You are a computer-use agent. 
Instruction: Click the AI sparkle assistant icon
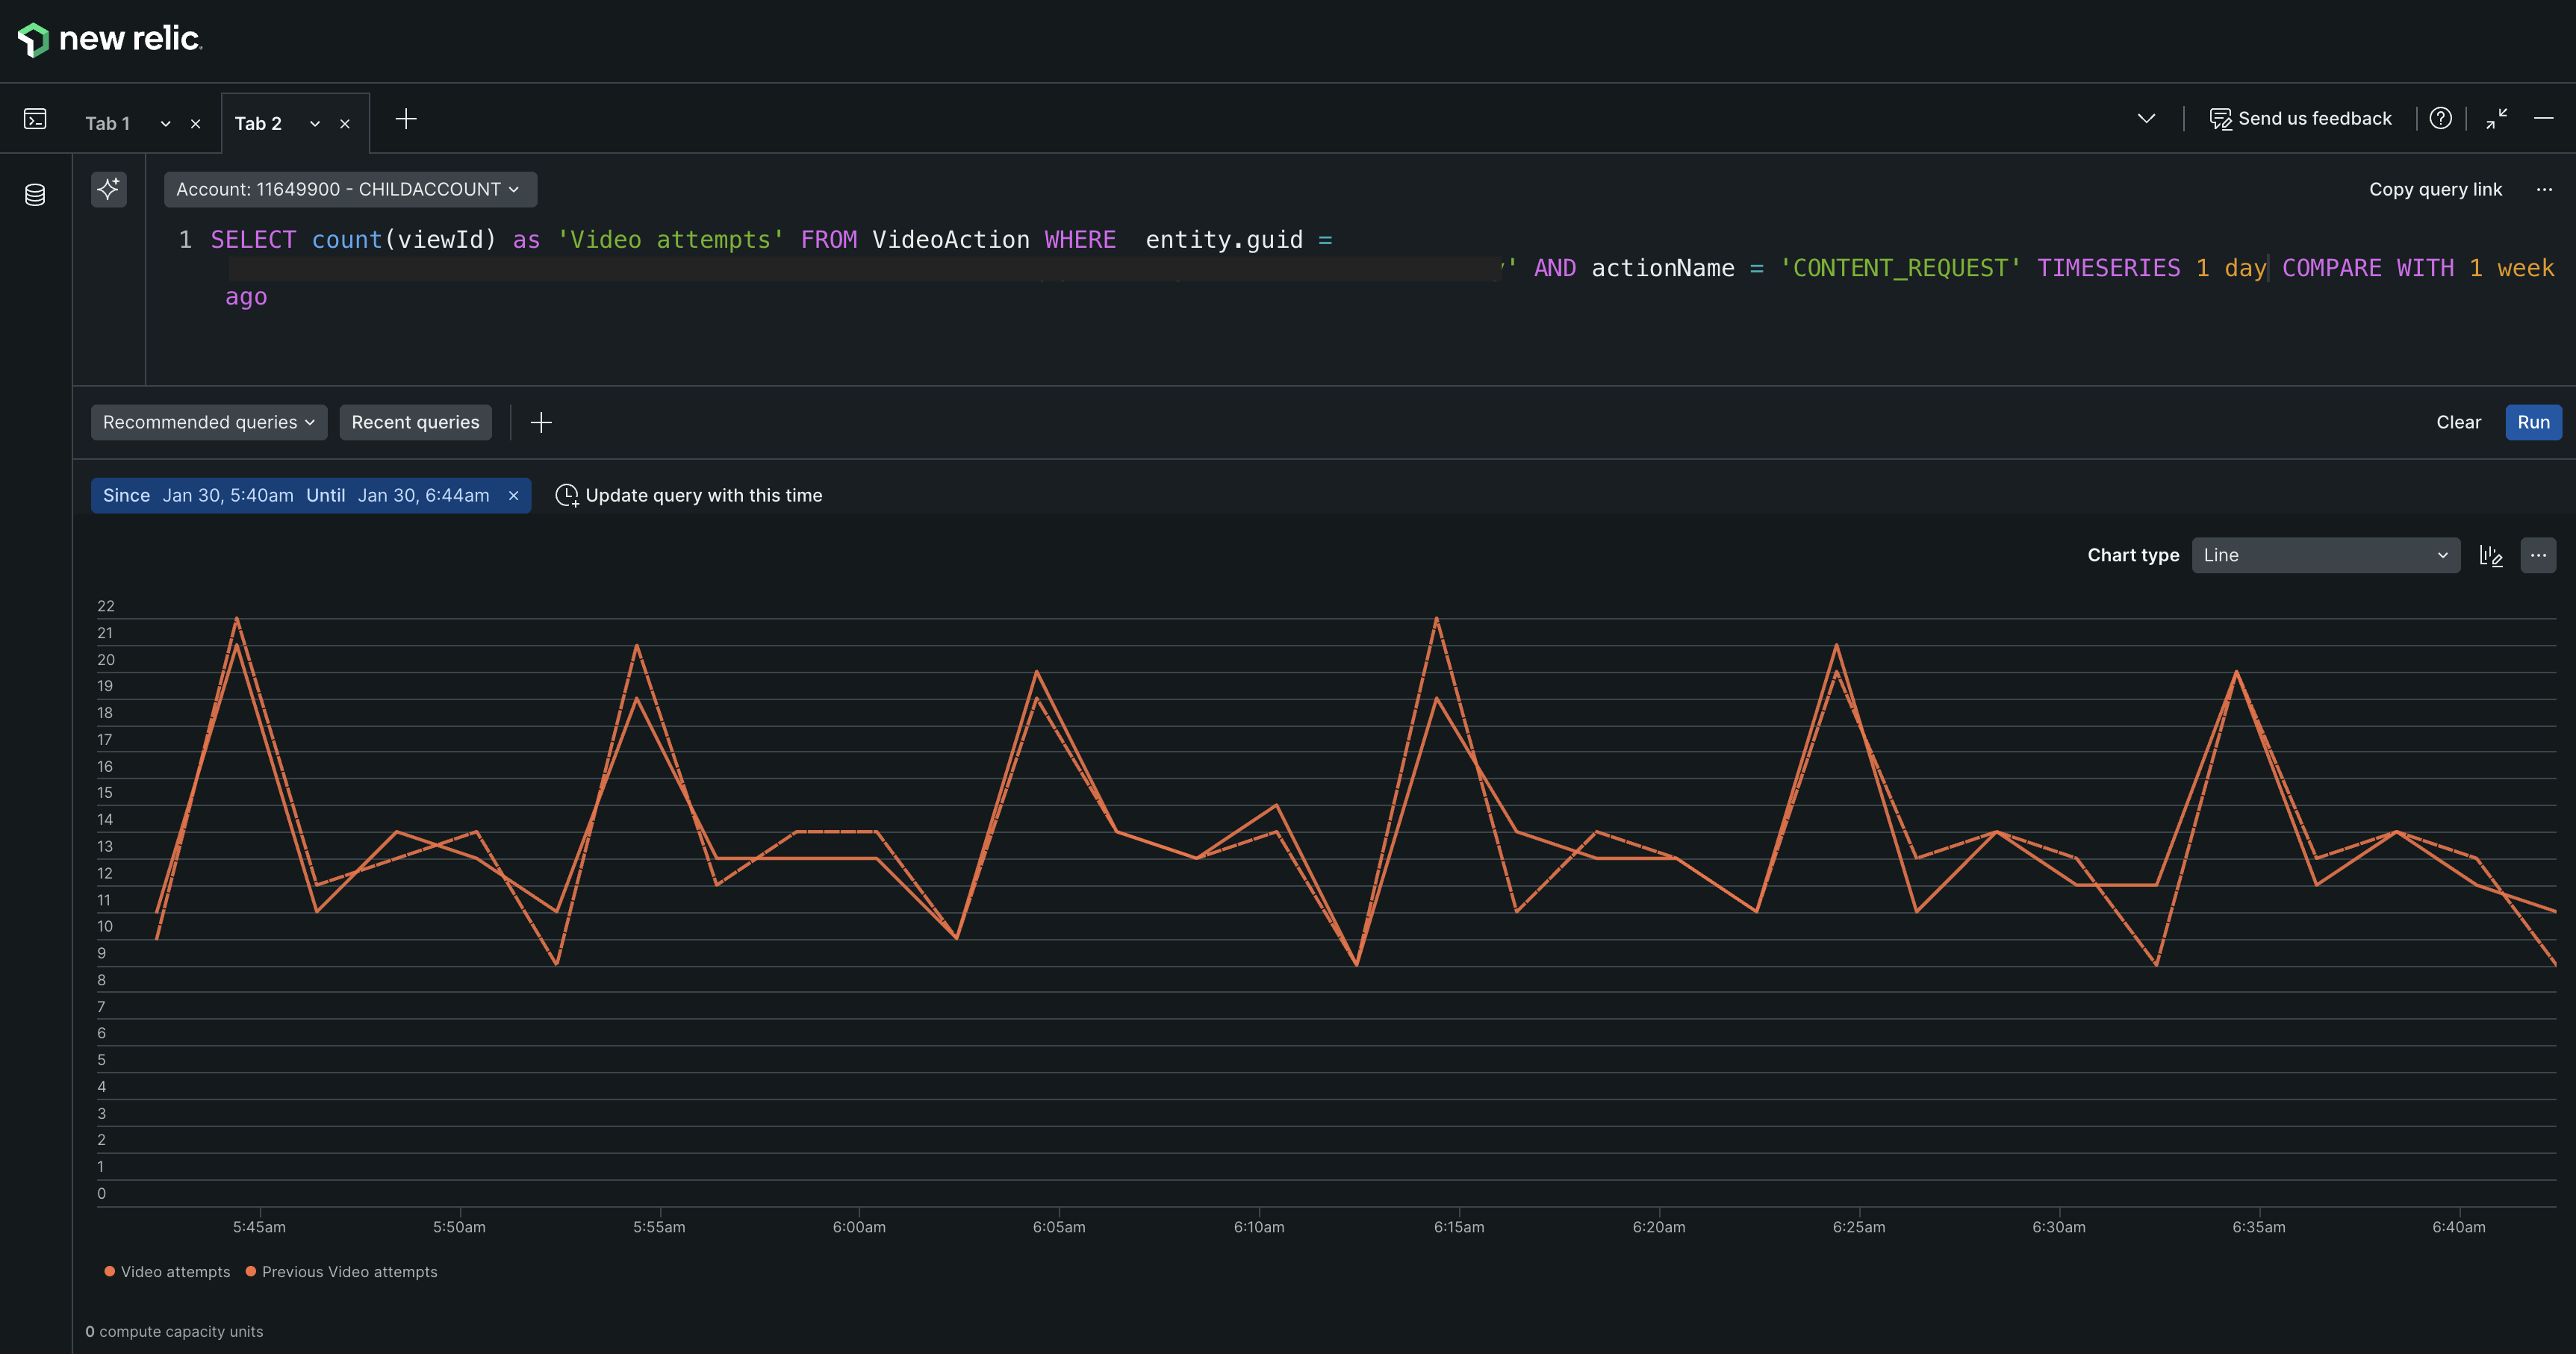pyautogui.click(x=109, y=189)
